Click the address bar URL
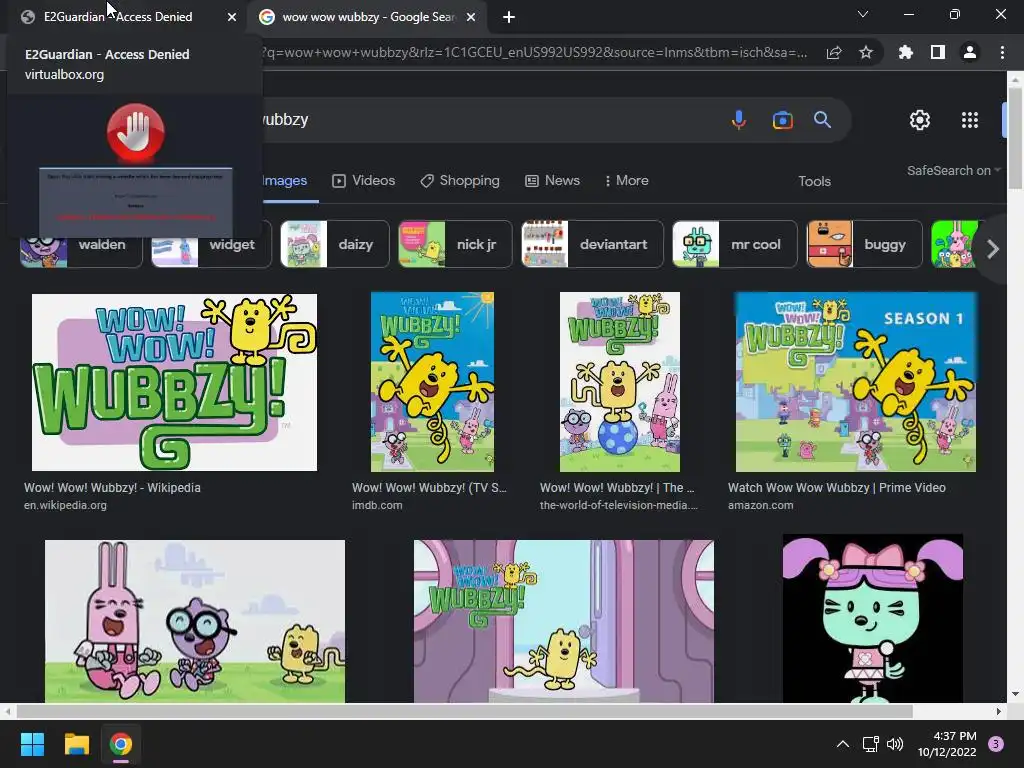Image resolution: width=1024 pixels, height=768 pixels. pyautogui.click(x=536, y=52)
